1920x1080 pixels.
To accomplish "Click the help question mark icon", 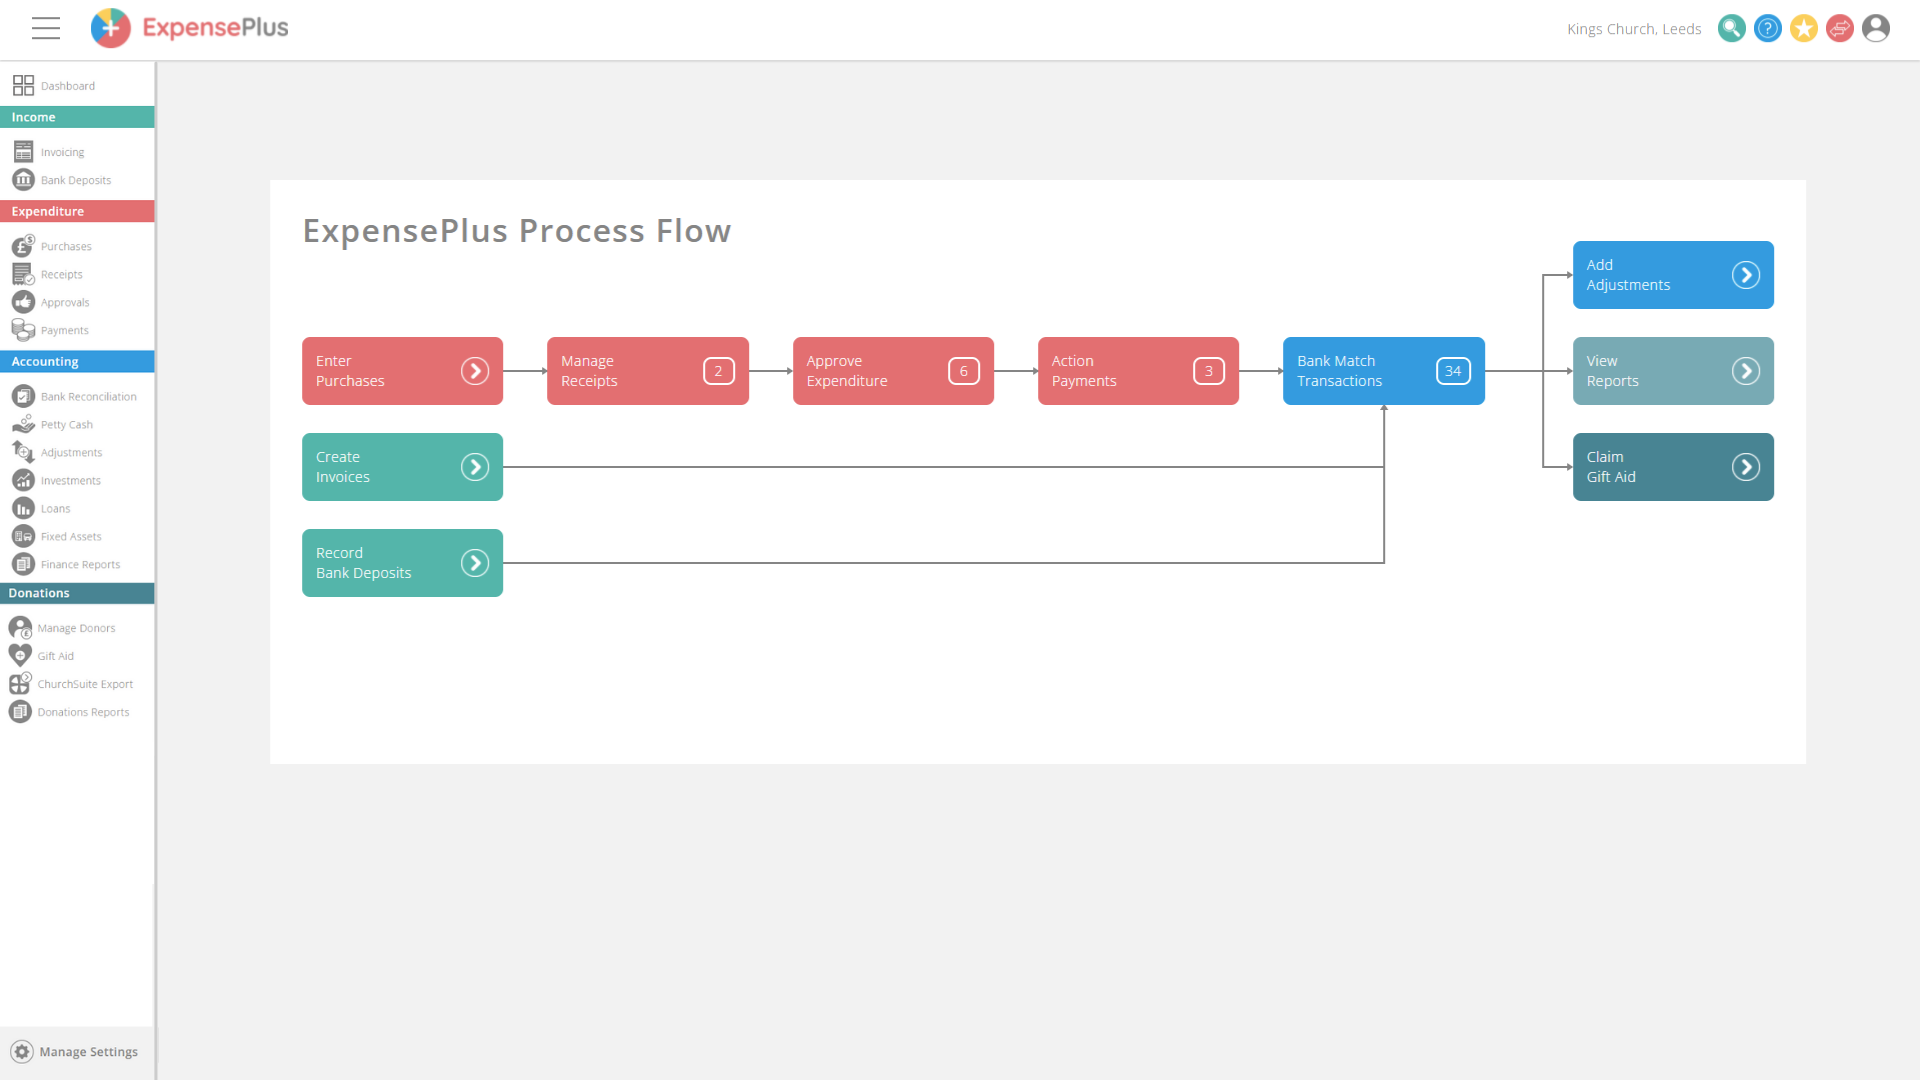I will coord(1767,28).
